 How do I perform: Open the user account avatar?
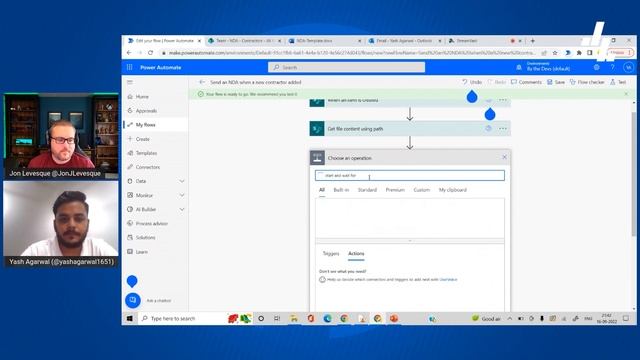(629, 67)
